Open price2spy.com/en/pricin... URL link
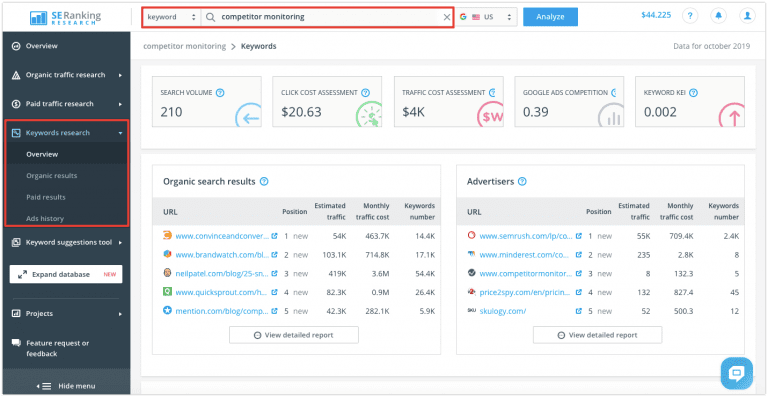This screenshot has width=768, height=397. pos(525,292)
